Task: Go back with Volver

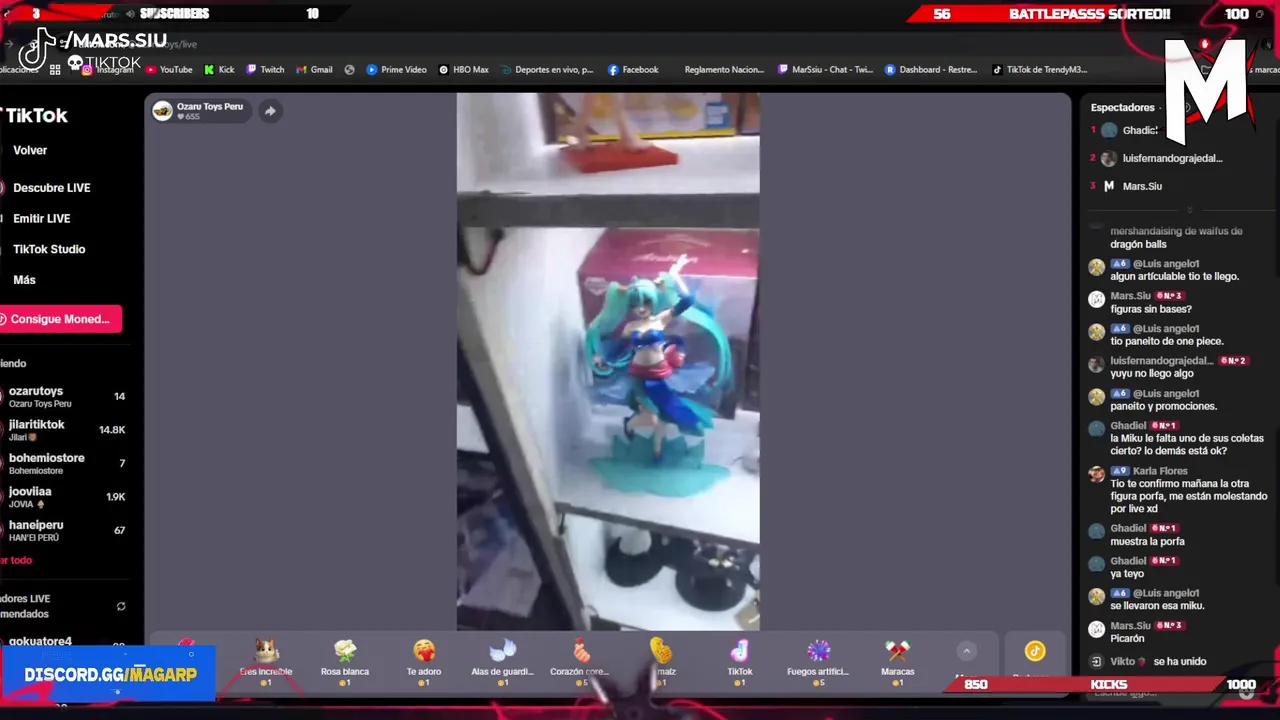Action: tap(30, 150)
